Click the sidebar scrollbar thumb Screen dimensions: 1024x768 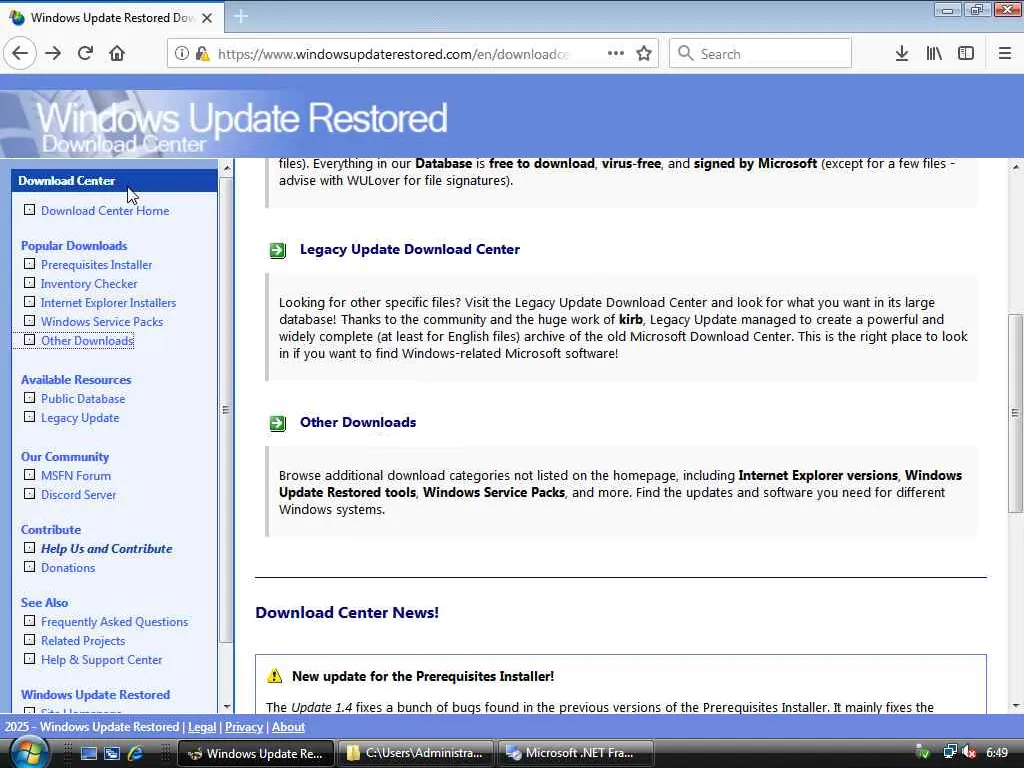[x=227, y=409]
